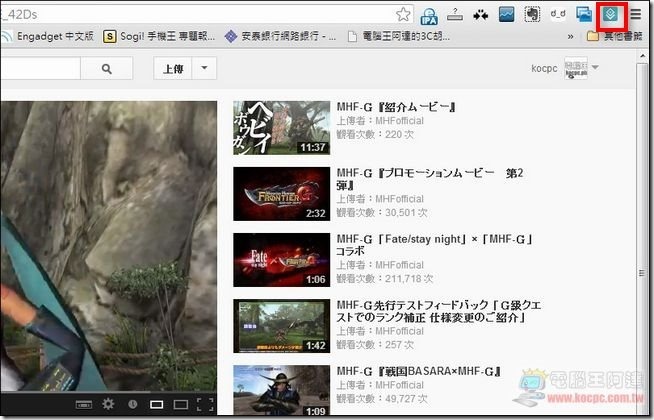Expand hidden bookmarks with the chevron
654x420 pixels.
coord(569,36)
